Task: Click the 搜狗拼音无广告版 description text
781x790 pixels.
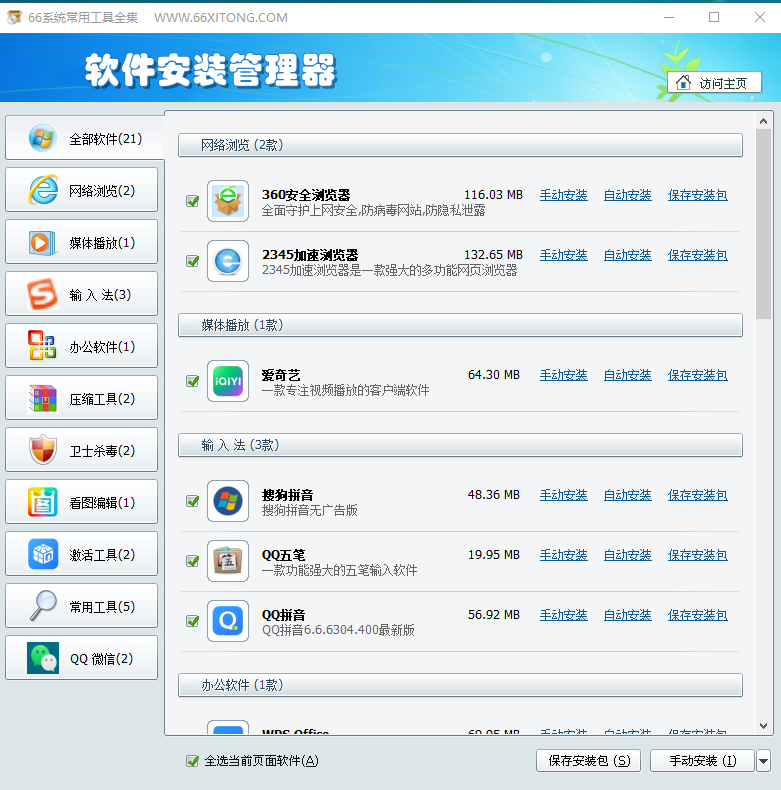Action: pos(309,510)
